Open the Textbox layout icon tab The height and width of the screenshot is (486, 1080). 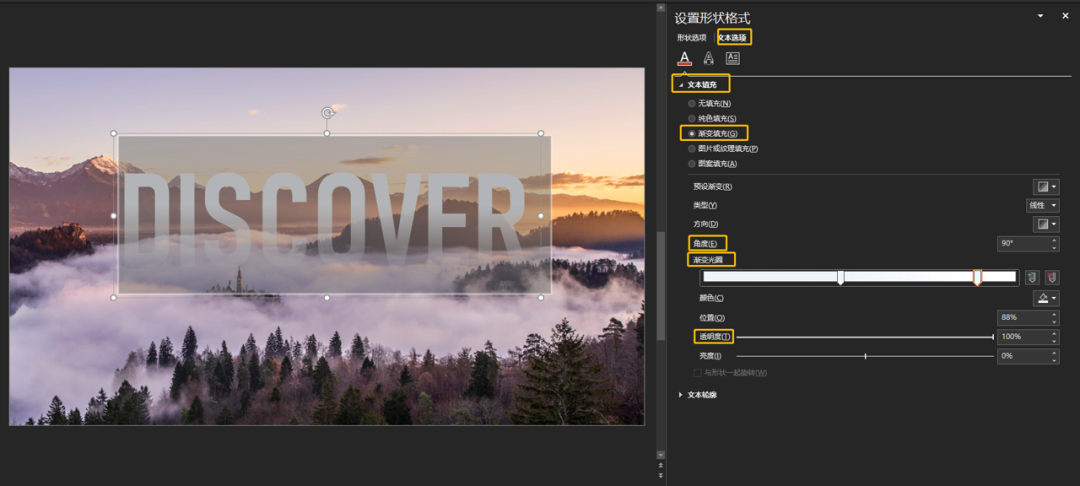[x=732, y=59]
